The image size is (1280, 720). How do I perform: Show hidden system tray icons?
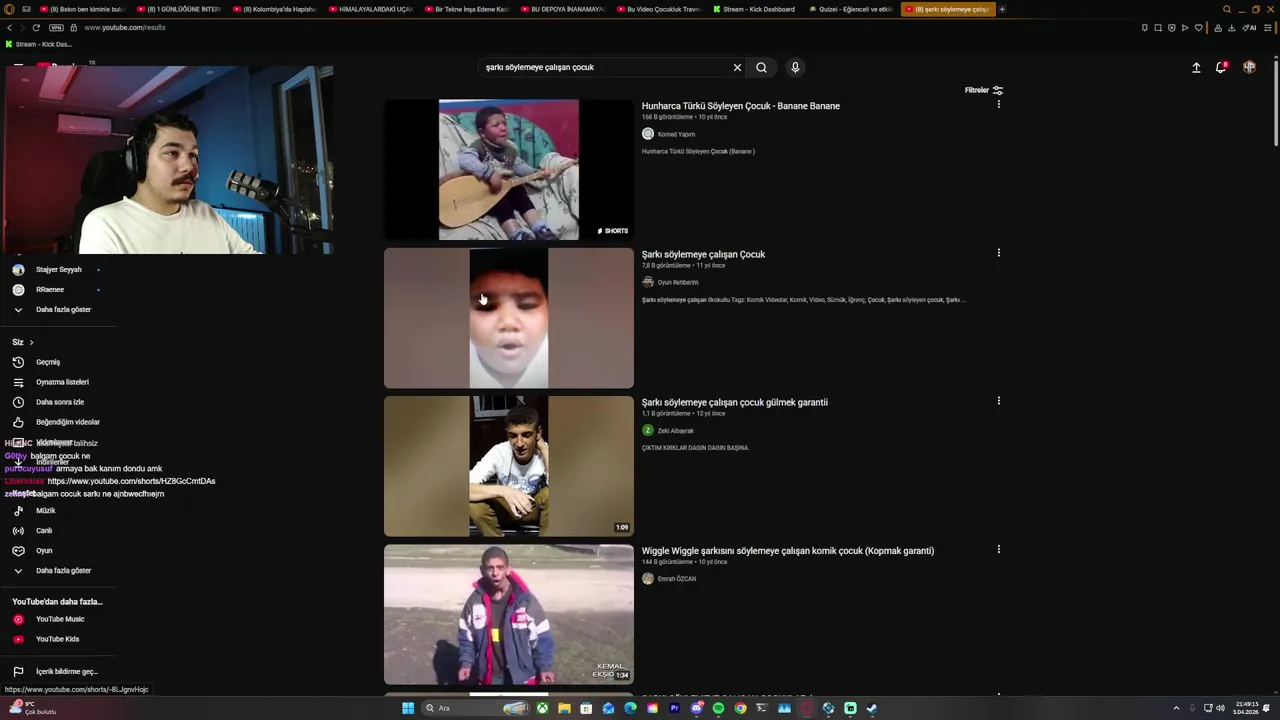[1176, 708]
